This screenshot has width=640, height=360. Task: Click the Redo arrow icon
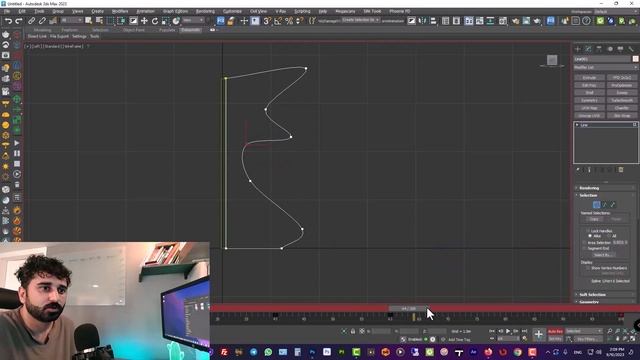(18, 21)
